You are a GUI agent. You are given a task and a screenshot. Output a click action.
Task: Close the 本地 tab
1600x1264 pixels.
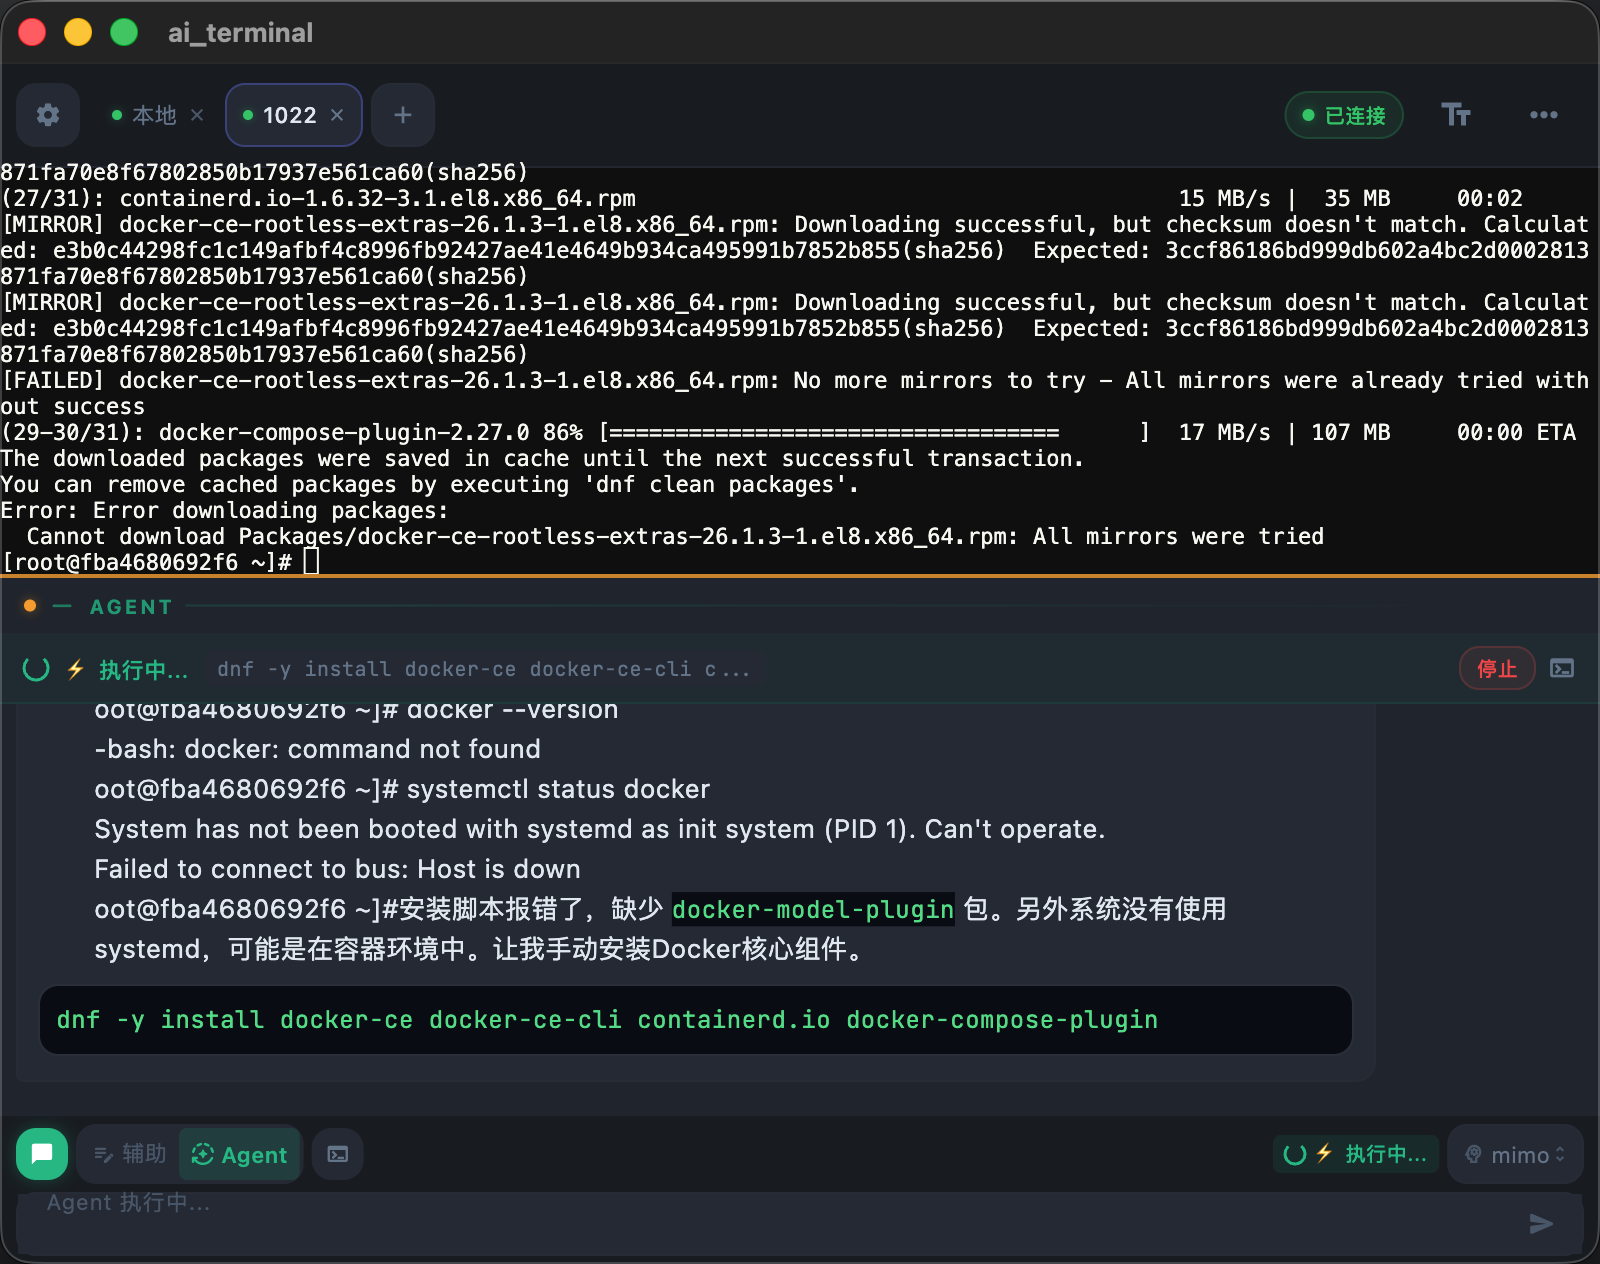point(197,115)
